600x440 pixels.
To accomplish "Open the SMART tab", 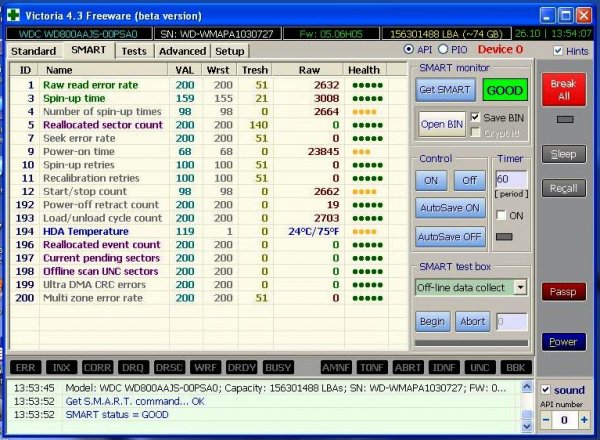I will [x=88, y=50].
